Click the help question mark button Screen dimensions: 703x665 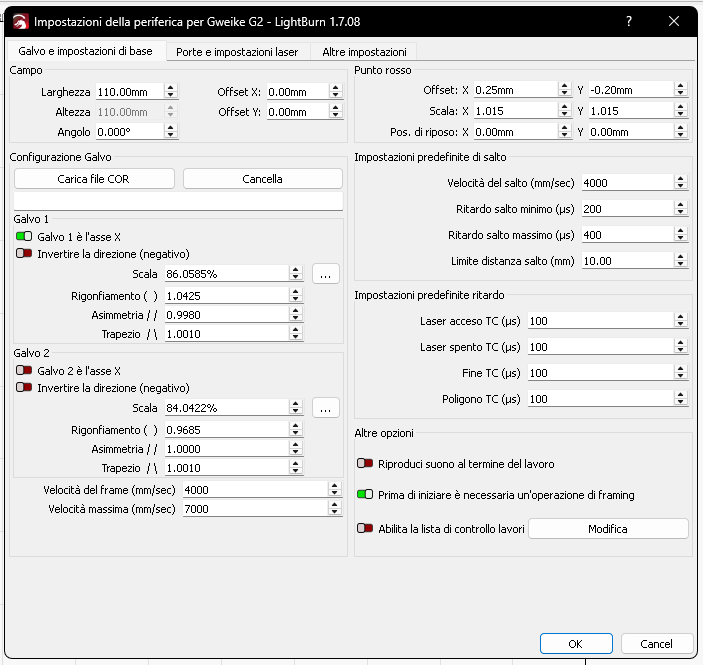pyautogui.click(x=628, y=21)
